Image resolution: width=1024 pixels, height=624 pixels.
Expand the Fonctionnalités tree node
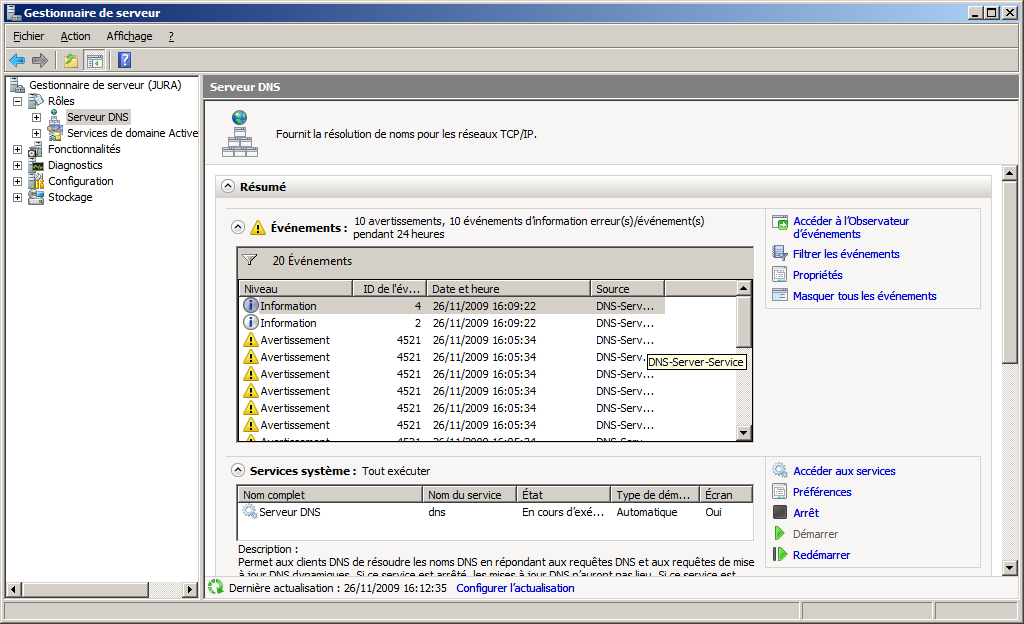(18, 149)
